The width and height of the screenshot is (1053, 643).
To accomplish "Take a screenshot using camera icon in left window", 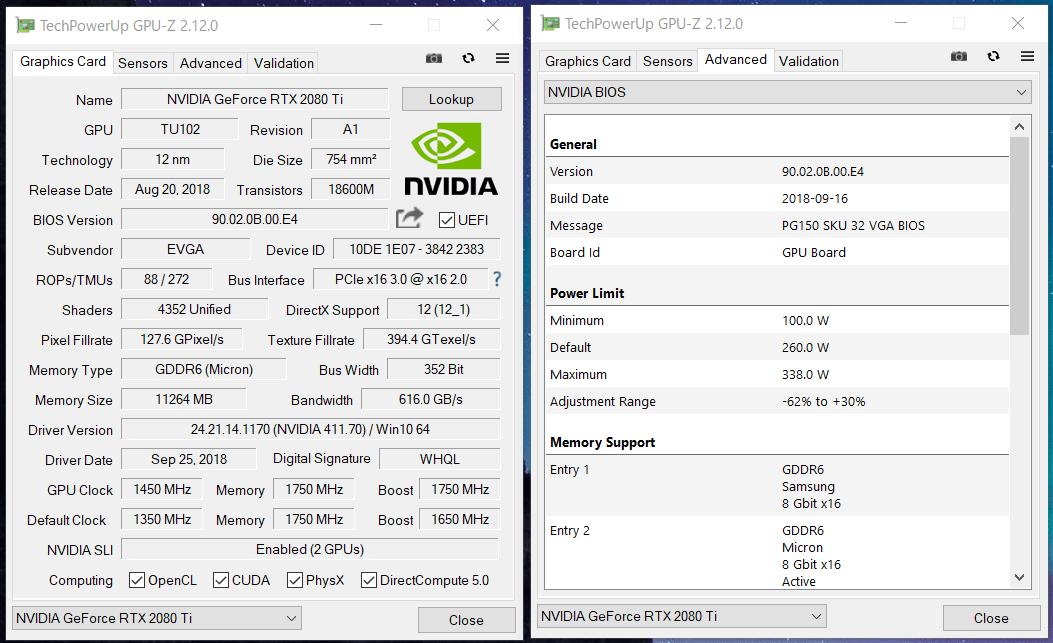I will 434,58.
